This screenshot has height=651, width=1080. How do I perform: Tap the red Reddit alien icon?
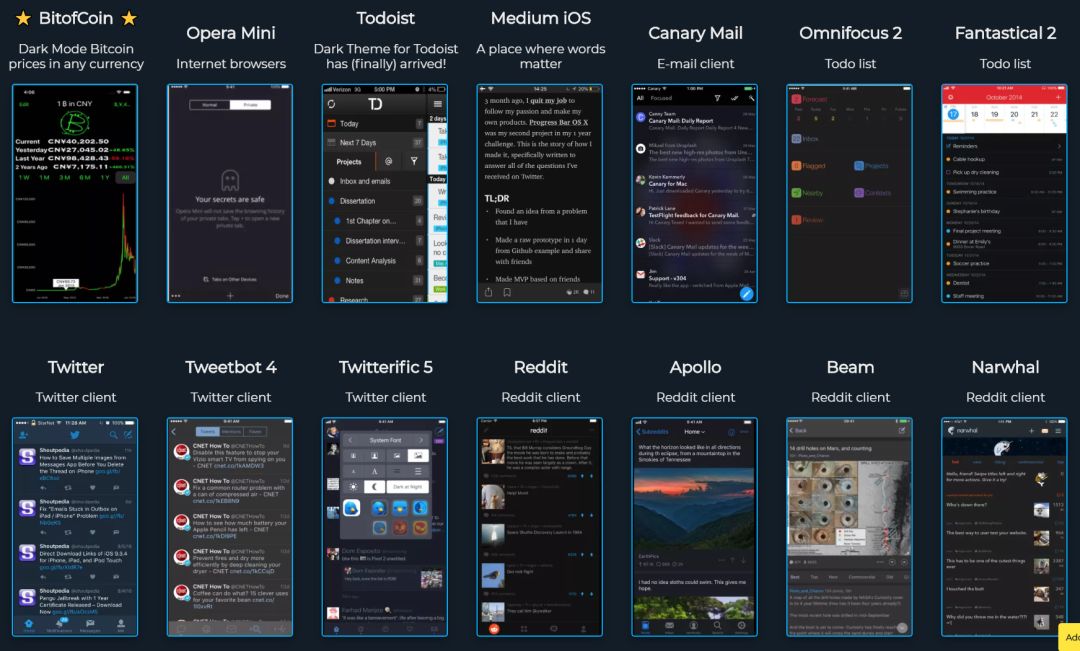coord(494,628)
